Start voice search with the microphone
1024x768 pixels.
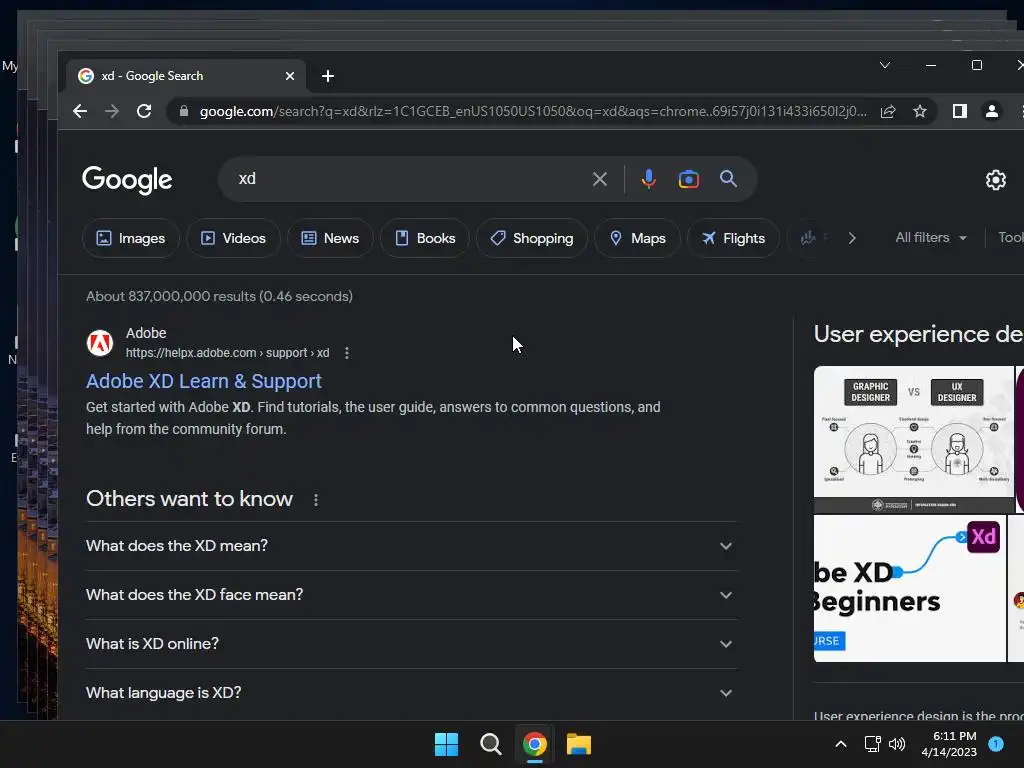648,179
